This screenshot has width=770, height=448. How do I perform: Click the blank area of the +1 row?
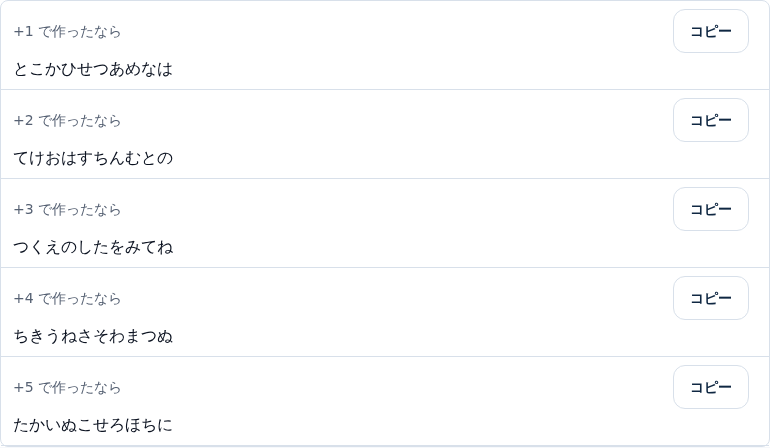[x=393, y=45]
